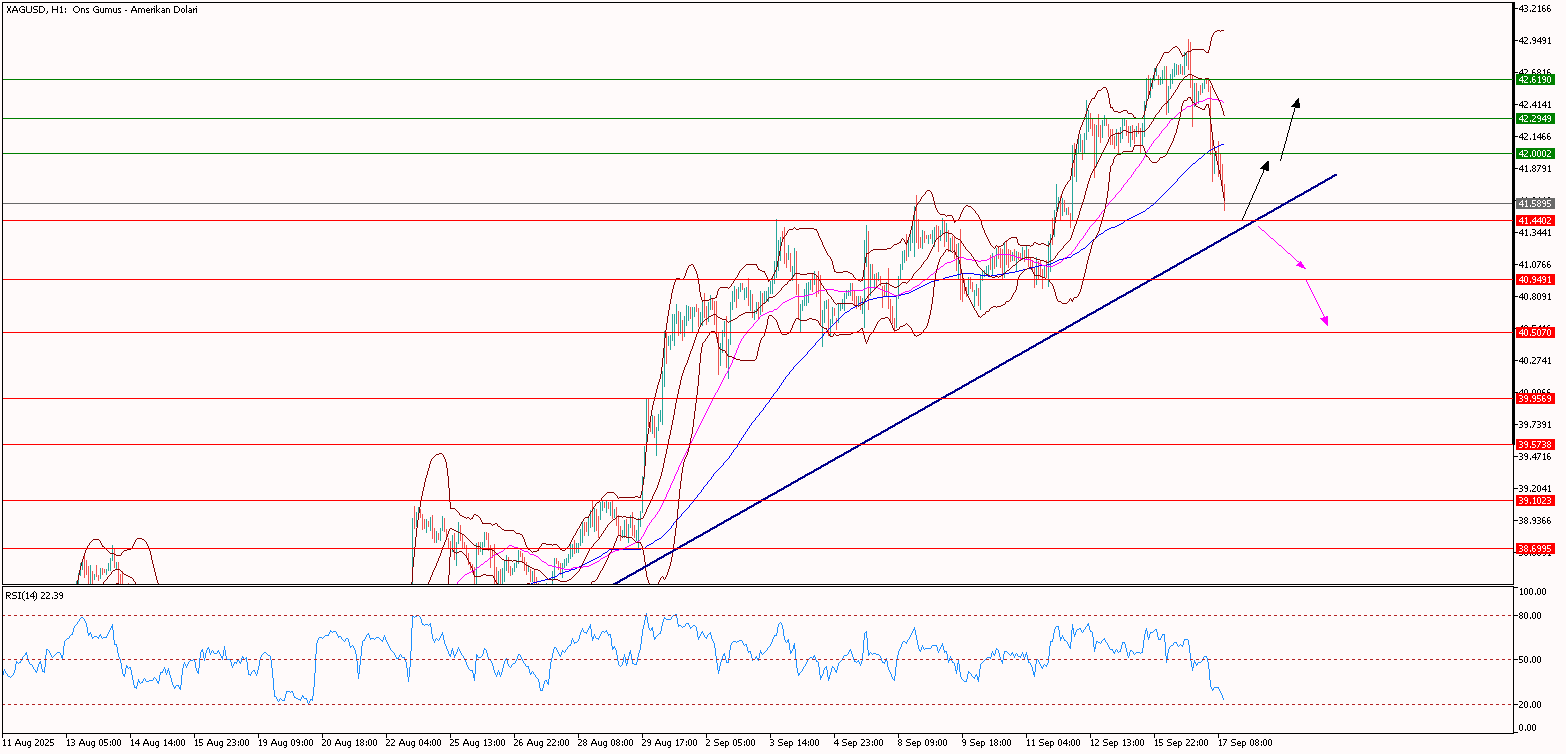The width and height of the screenshot is (1566, 754).
Task: Click the 11 Sep 04:00 time label
Action: 1055,744
